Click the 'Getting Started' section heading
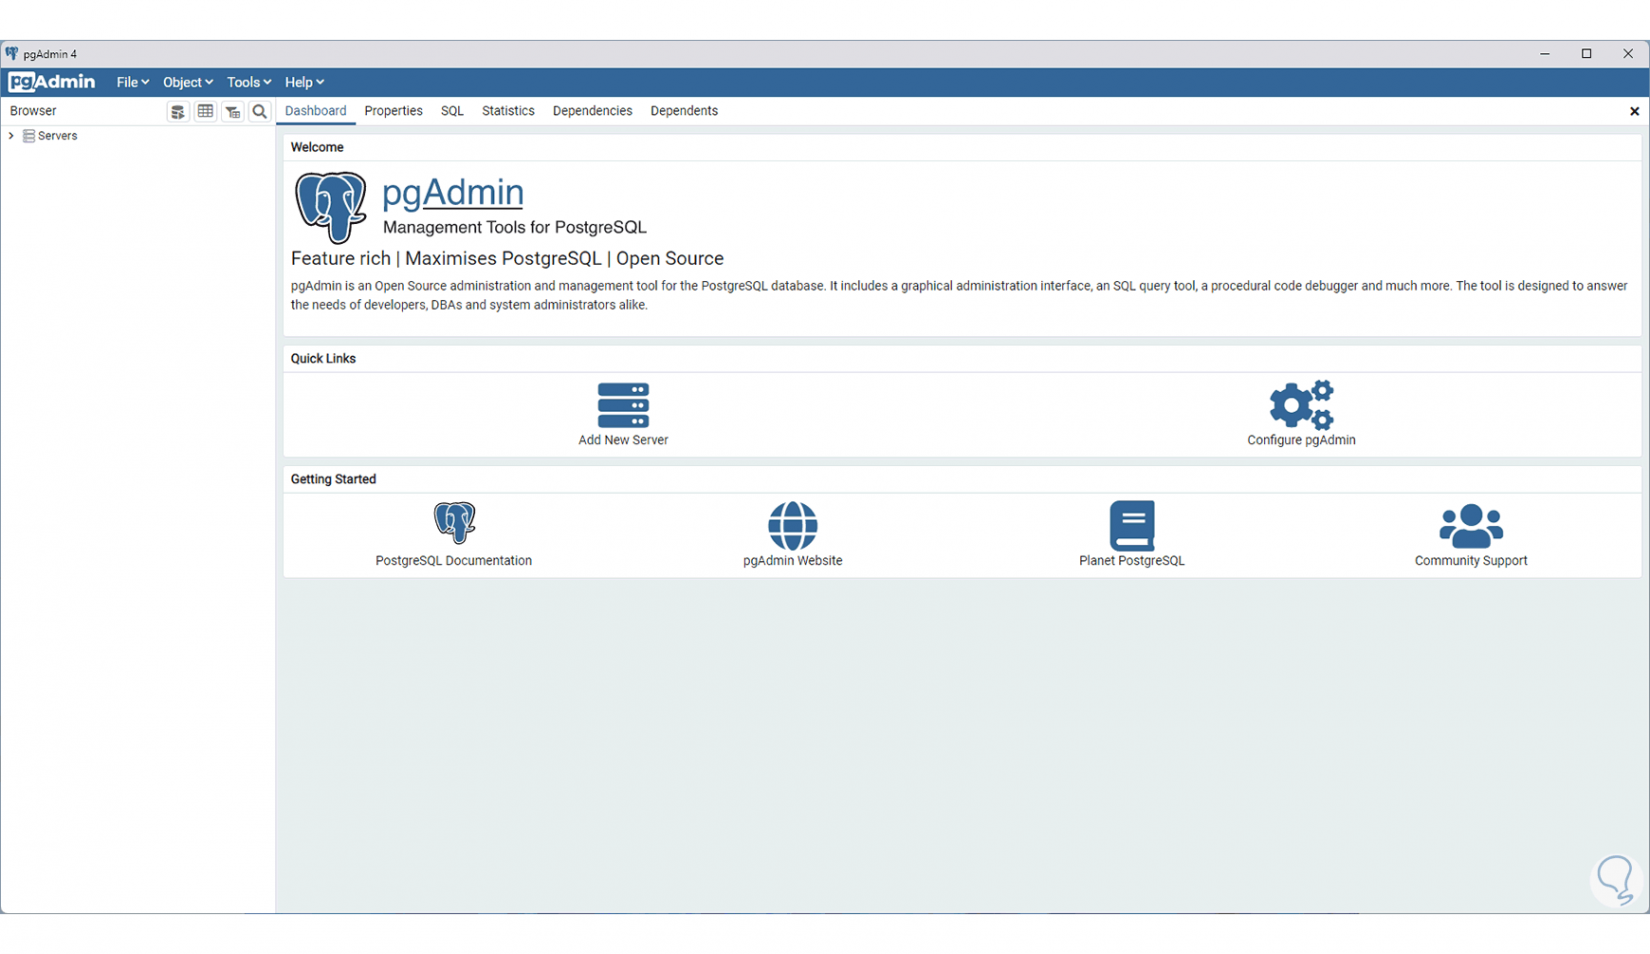The image size is (1650, 954). pyautogui.click(x=333, y=479)
